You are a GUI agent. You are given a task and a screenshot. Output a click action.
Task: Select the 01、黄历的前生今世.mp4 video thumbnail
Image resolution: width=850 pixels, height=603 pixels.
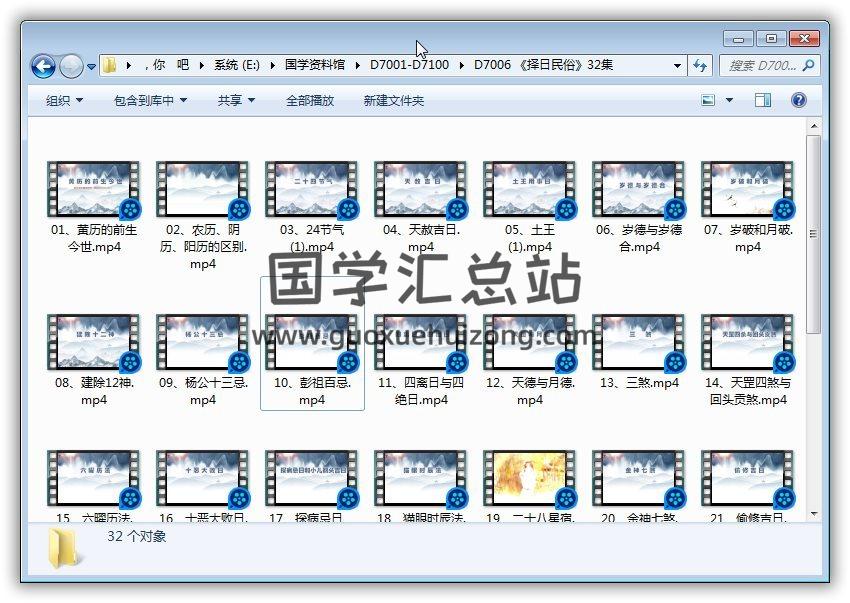click(x=94, y=190)
